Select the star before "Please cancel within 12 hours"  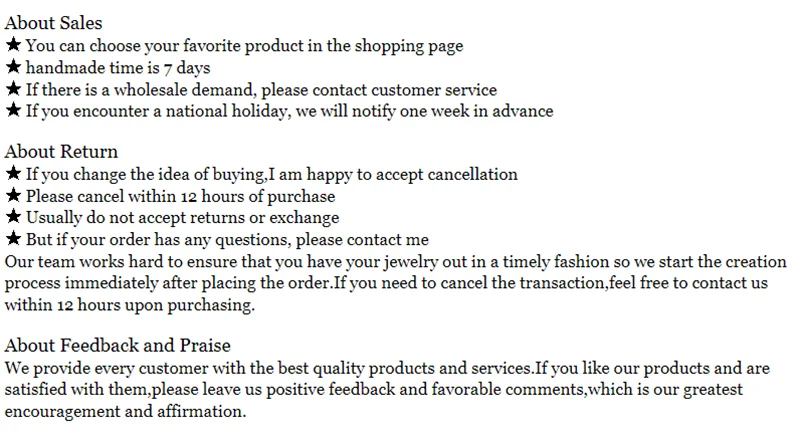click(13, 196)
